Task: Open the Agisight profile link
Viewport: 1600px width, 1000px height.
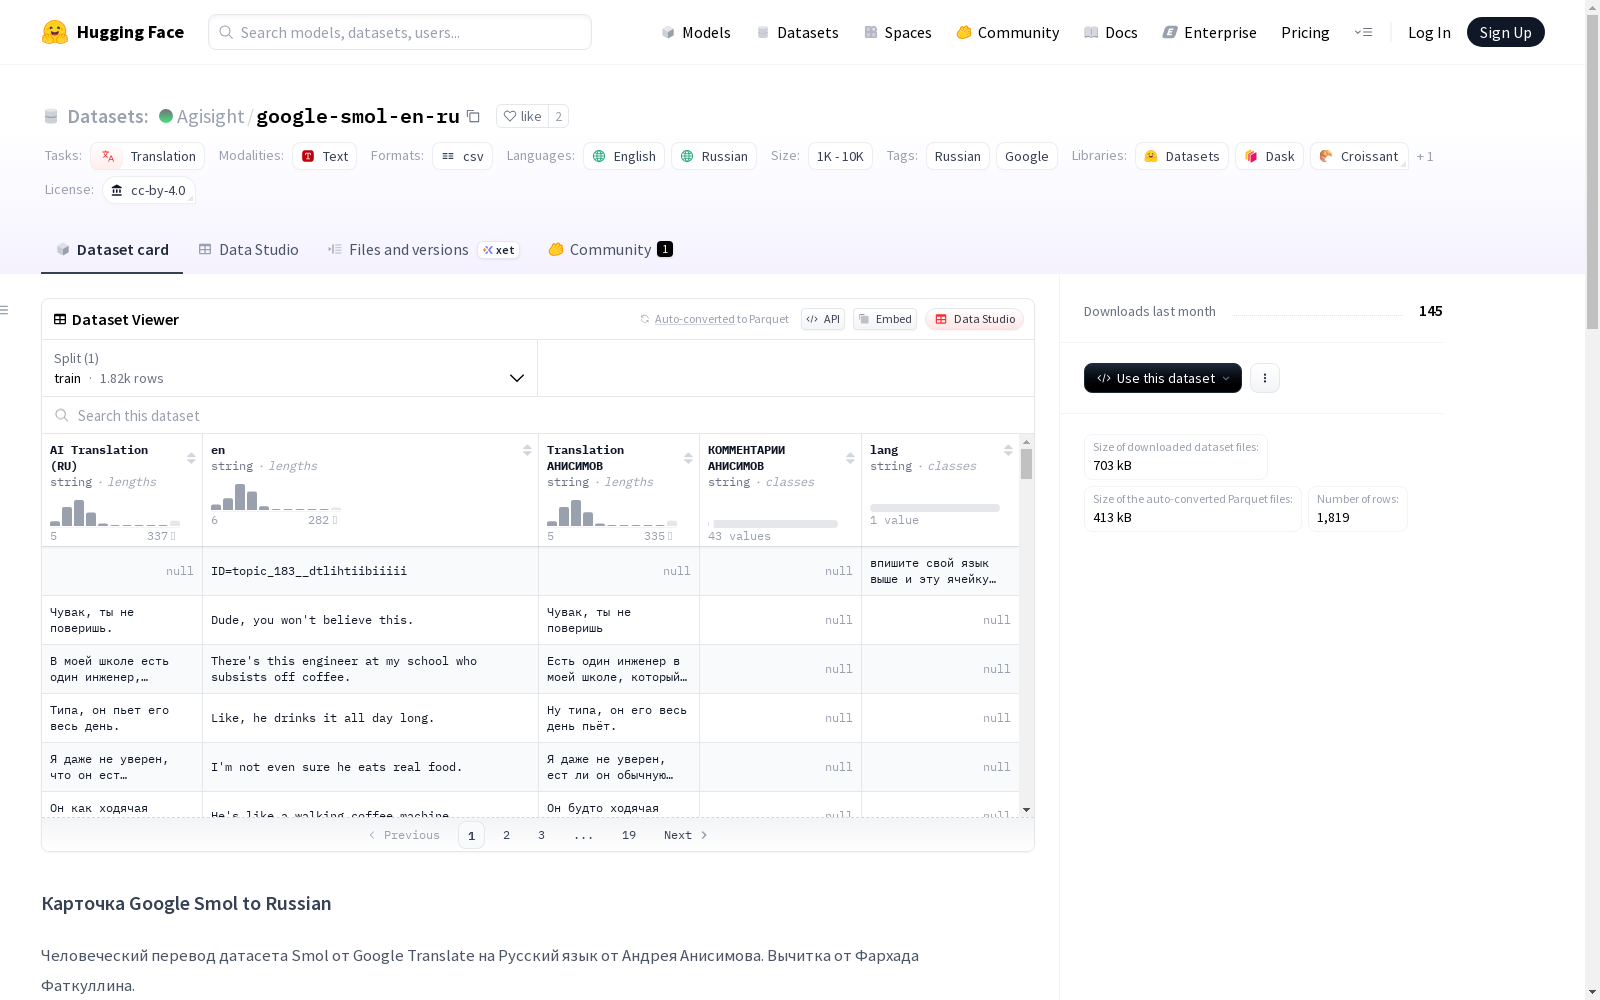Action: pos(210,116)
